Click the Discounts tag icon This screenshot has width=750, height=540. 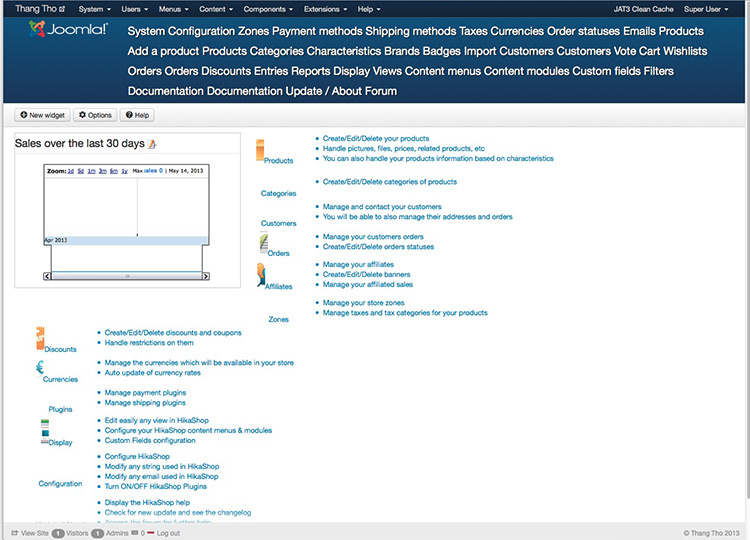tap(40, 339)
